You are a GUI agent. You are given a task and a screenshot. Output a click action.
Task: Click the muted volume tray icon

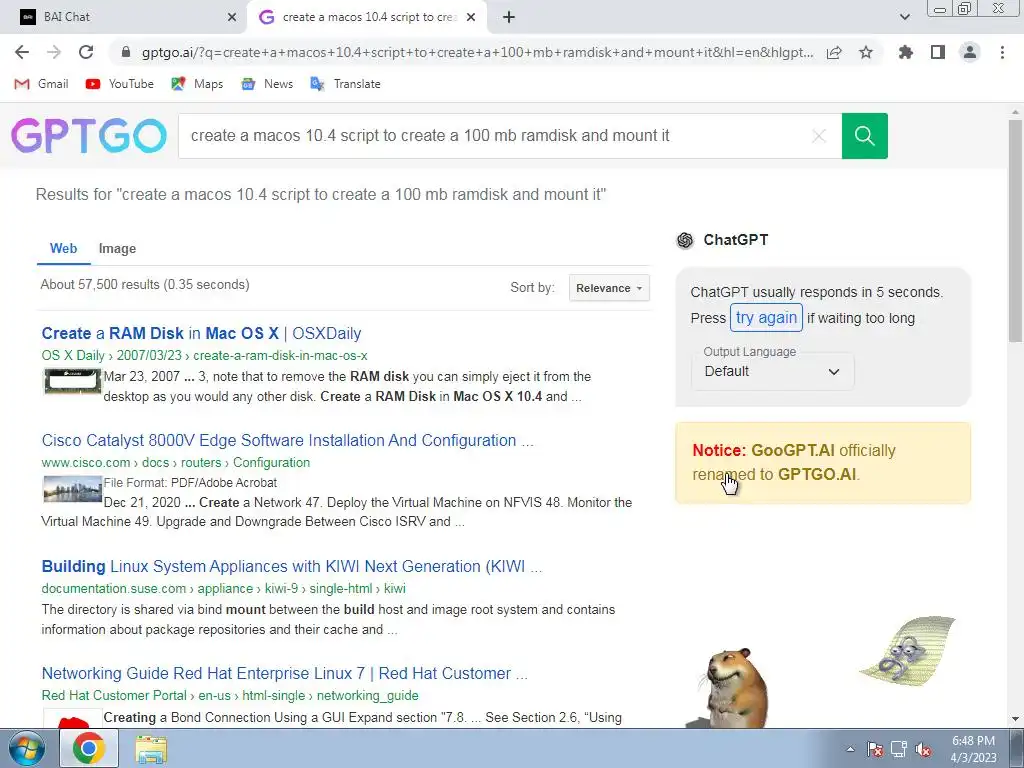pos(923,749)
